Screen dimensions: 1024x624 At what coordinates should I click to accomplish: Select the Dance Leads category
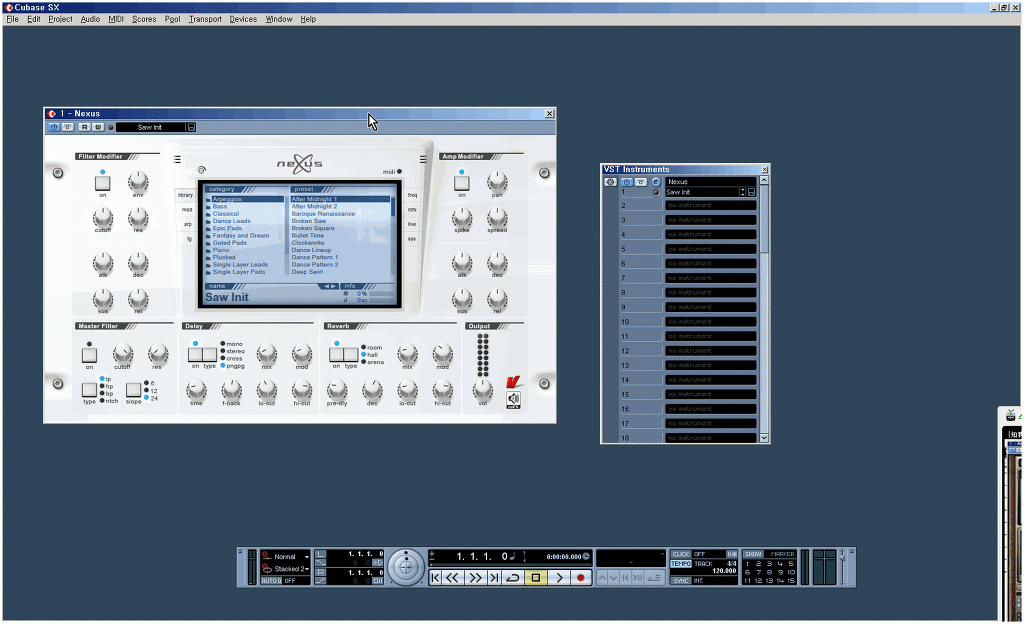point(232,221)
